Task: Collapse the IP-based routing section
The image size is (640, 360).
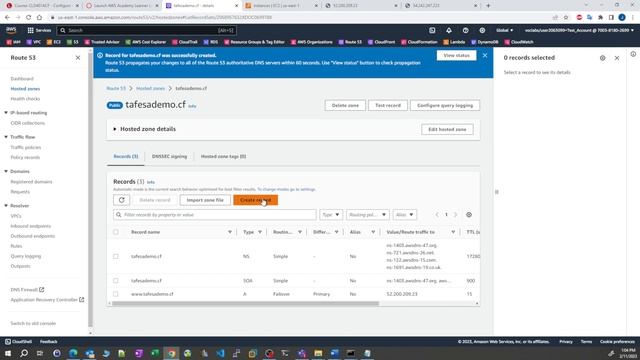Action: tap(6, 113)
